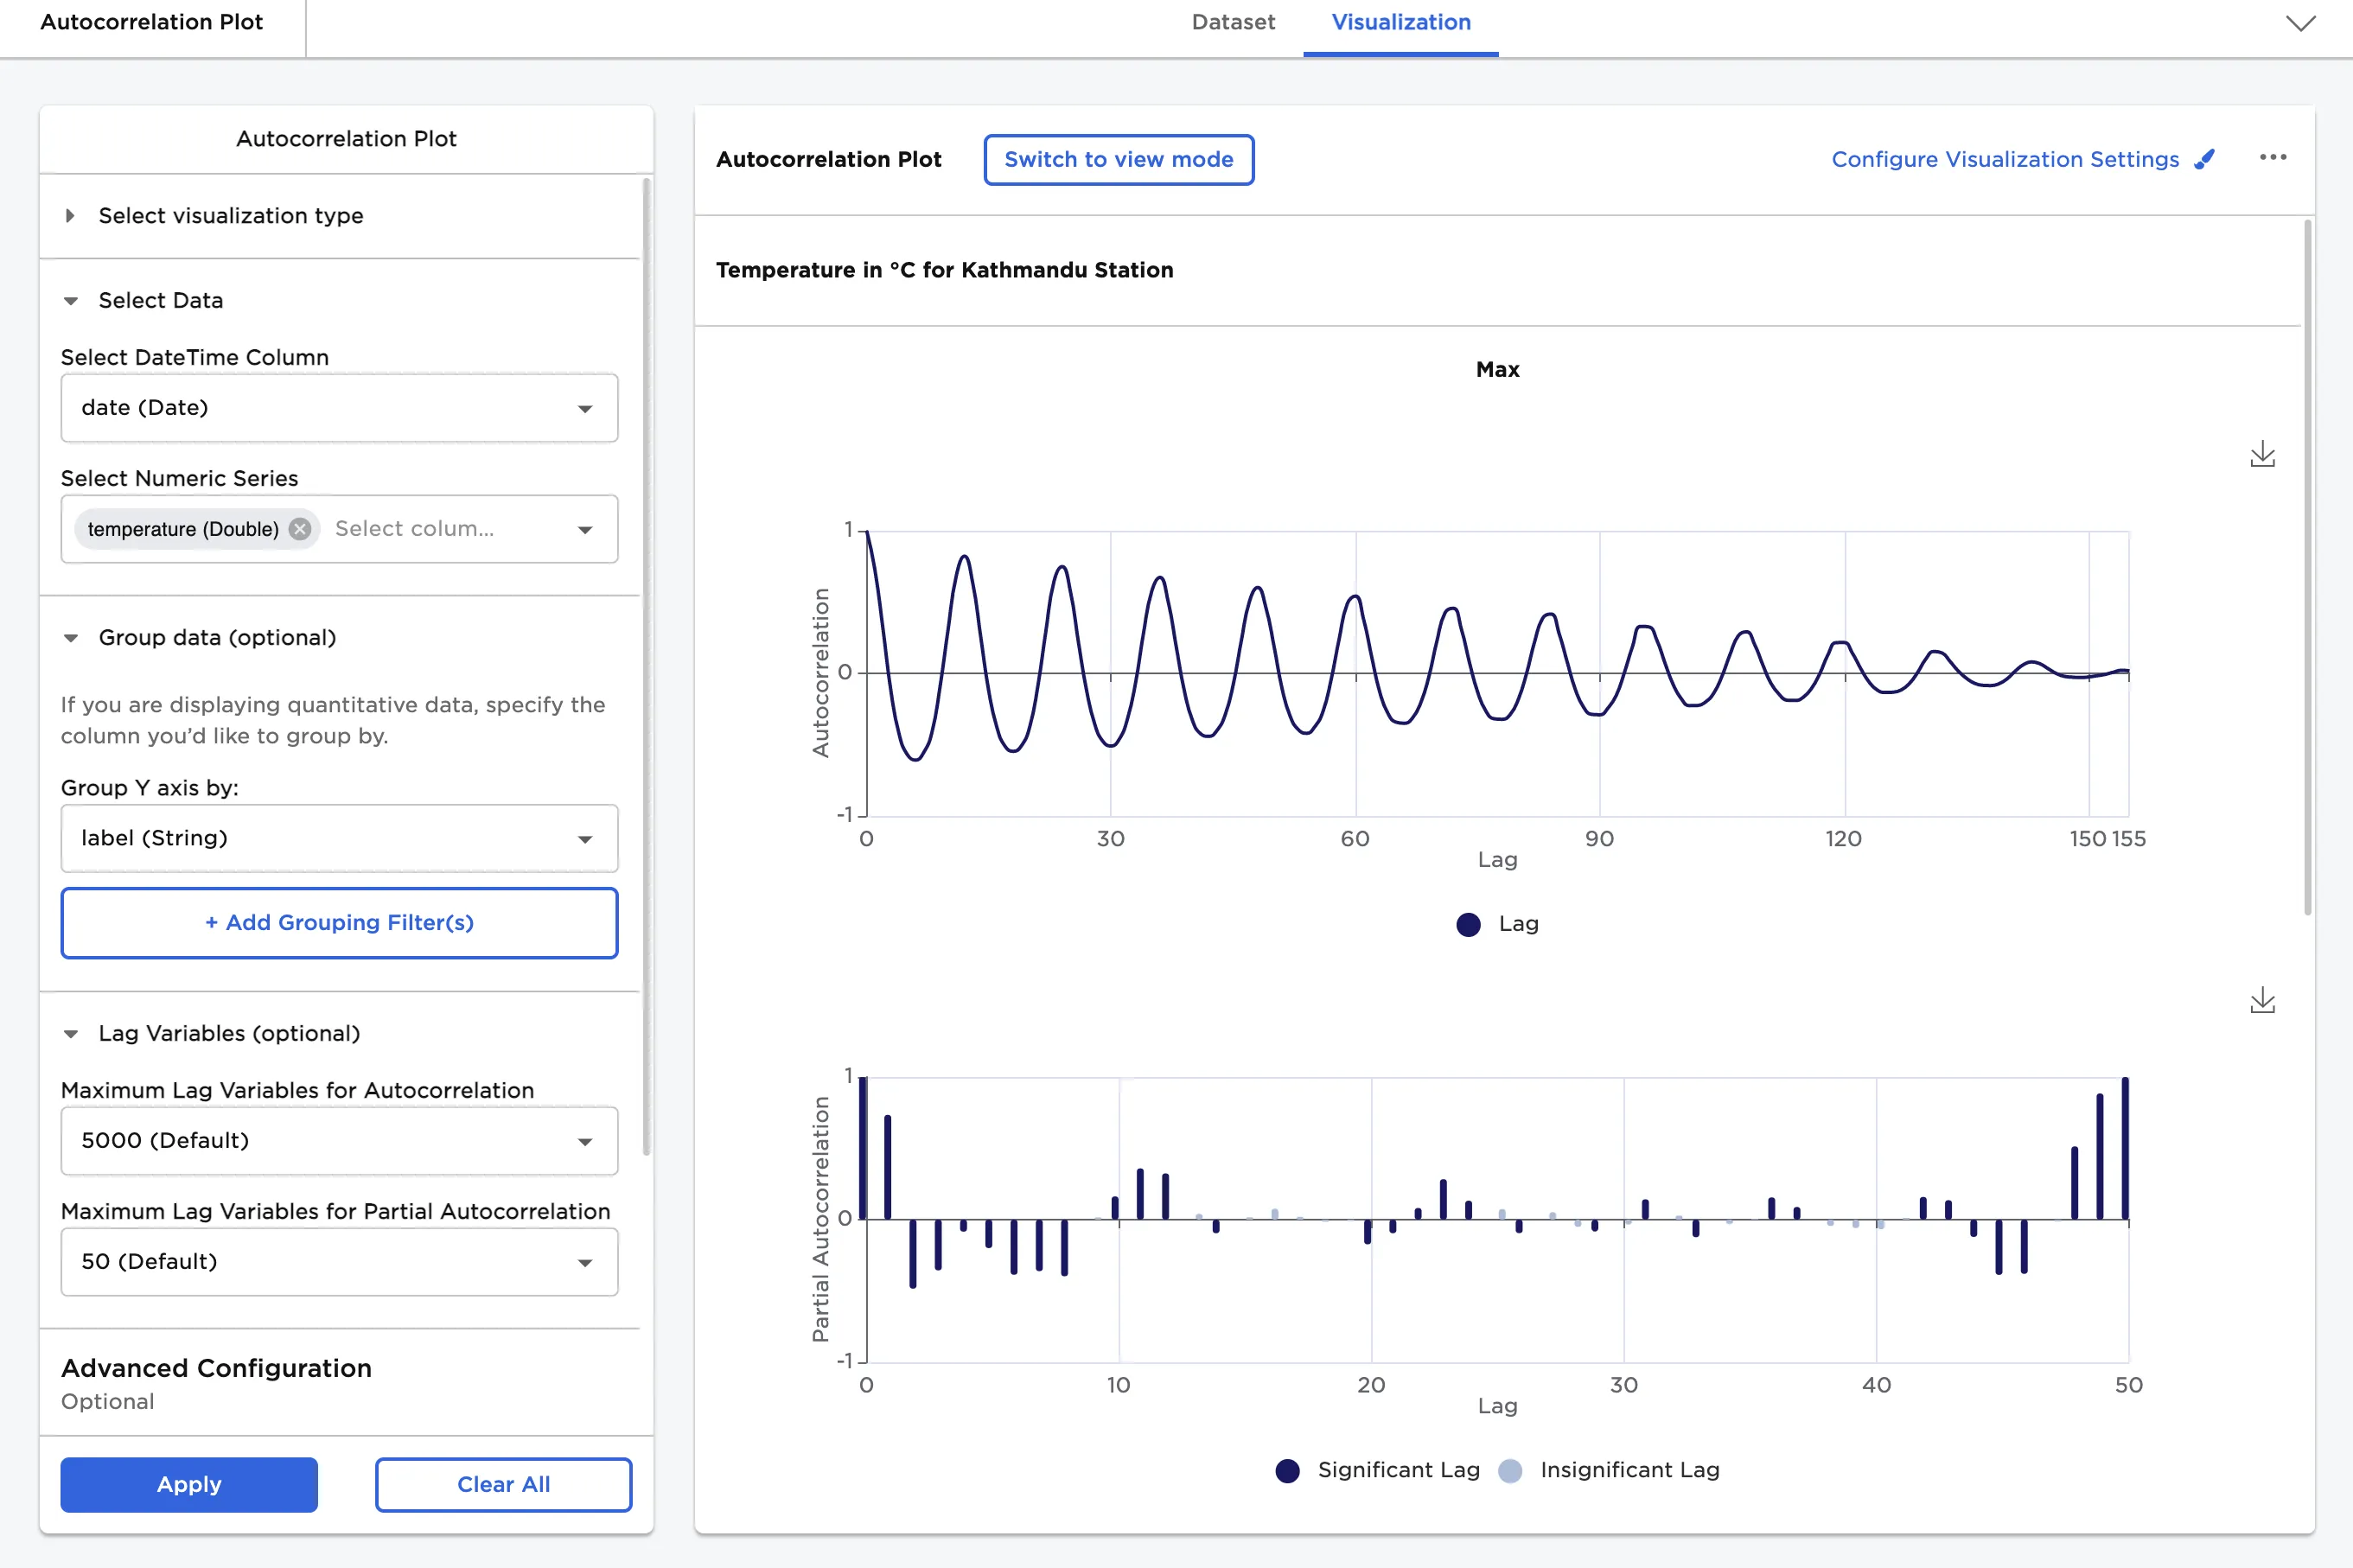Screen dimensions: 2353x1568
Task: Open the Group Y axis by dropdown
Action: 339,838
